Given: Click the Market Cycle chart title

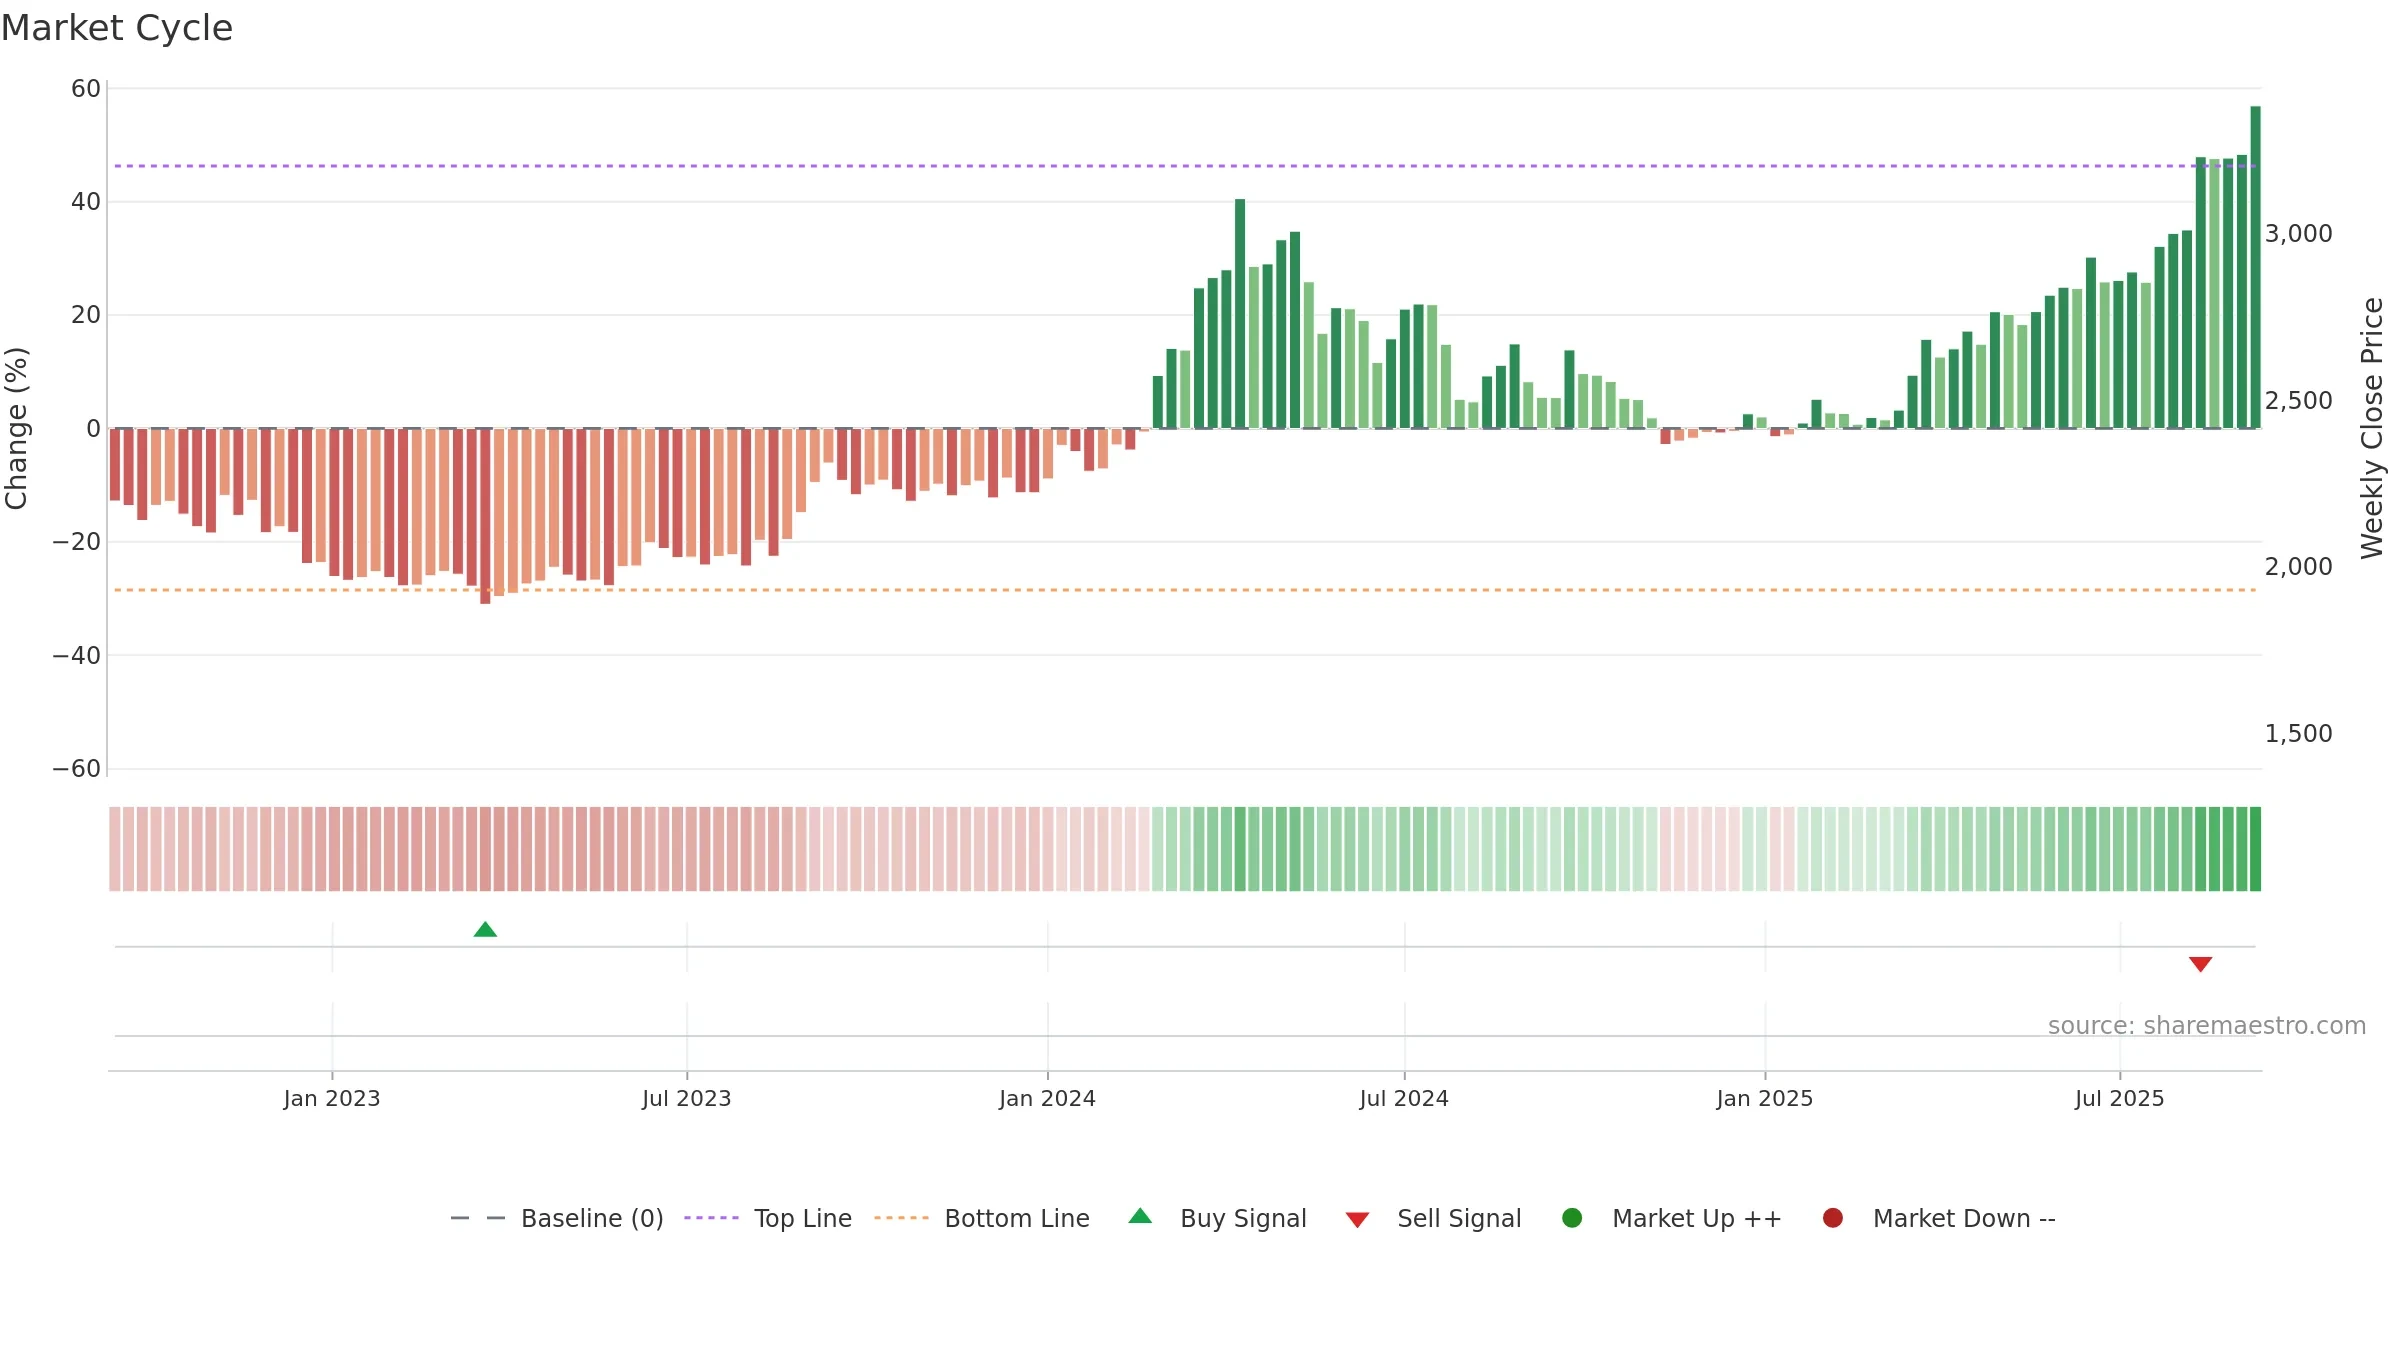Looking at the screenshot, I should [x=117, y=28].
